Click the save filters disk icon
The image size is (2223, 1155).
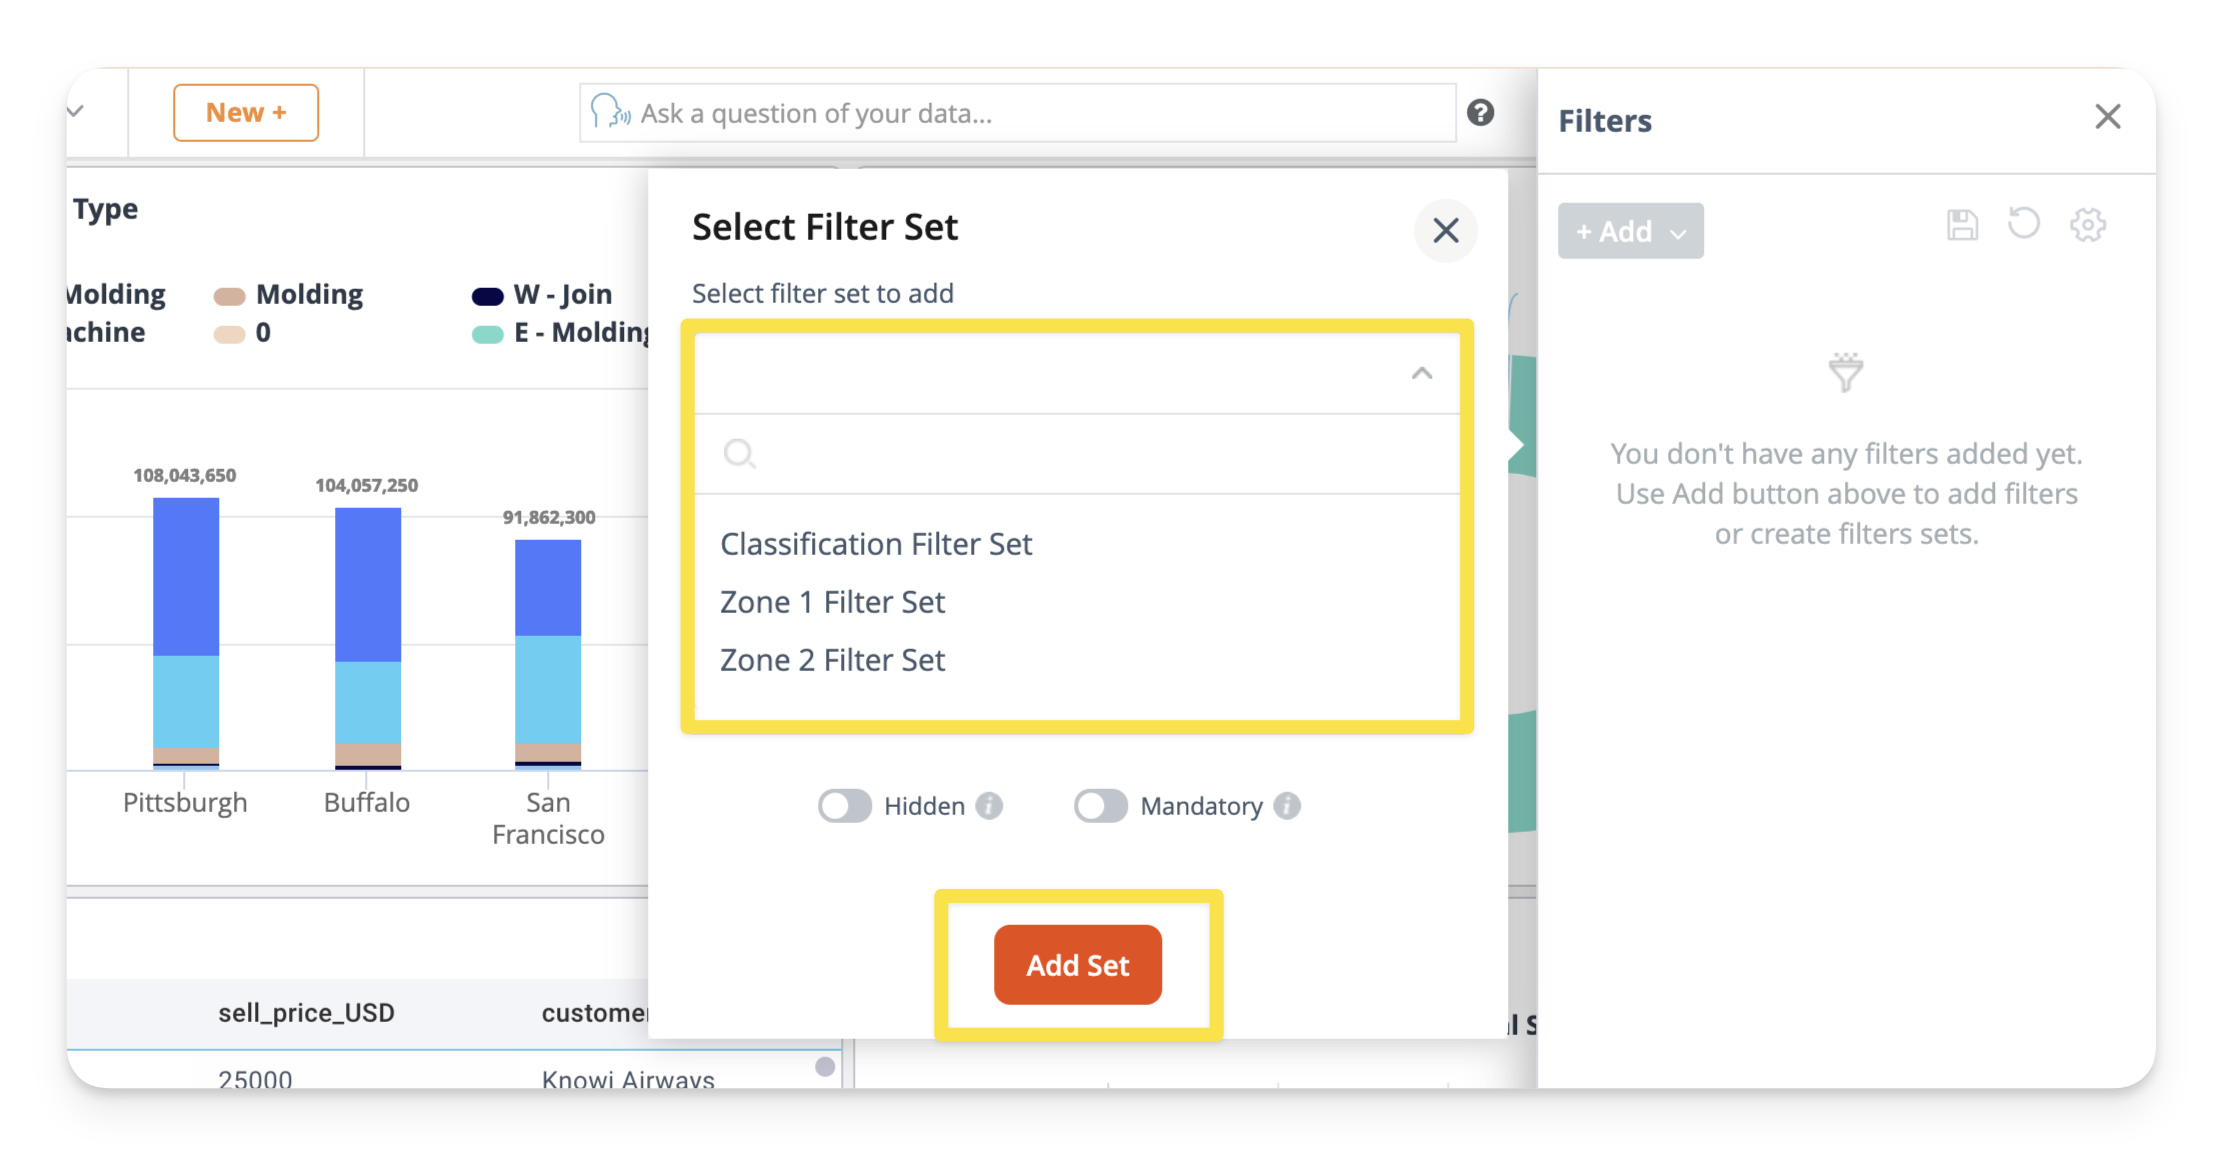[1962, 225]
